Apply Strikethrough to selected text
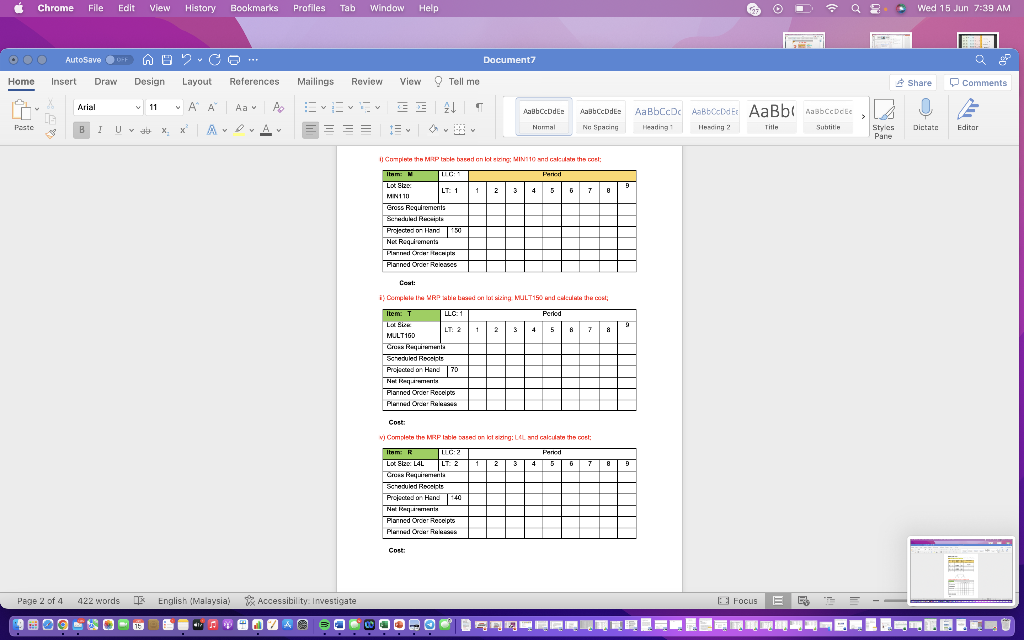Screen dimensions: 1024x640 click(147, 130)
